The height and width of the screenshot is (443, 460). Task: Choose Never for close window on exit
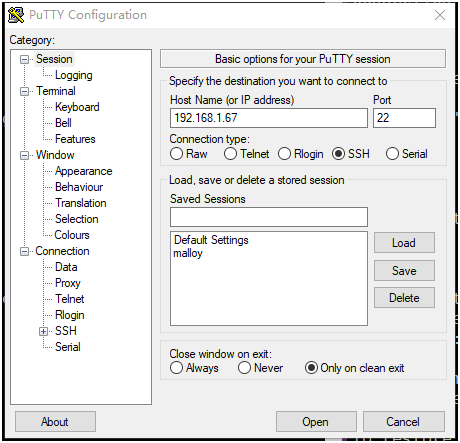tap(244, 368)
